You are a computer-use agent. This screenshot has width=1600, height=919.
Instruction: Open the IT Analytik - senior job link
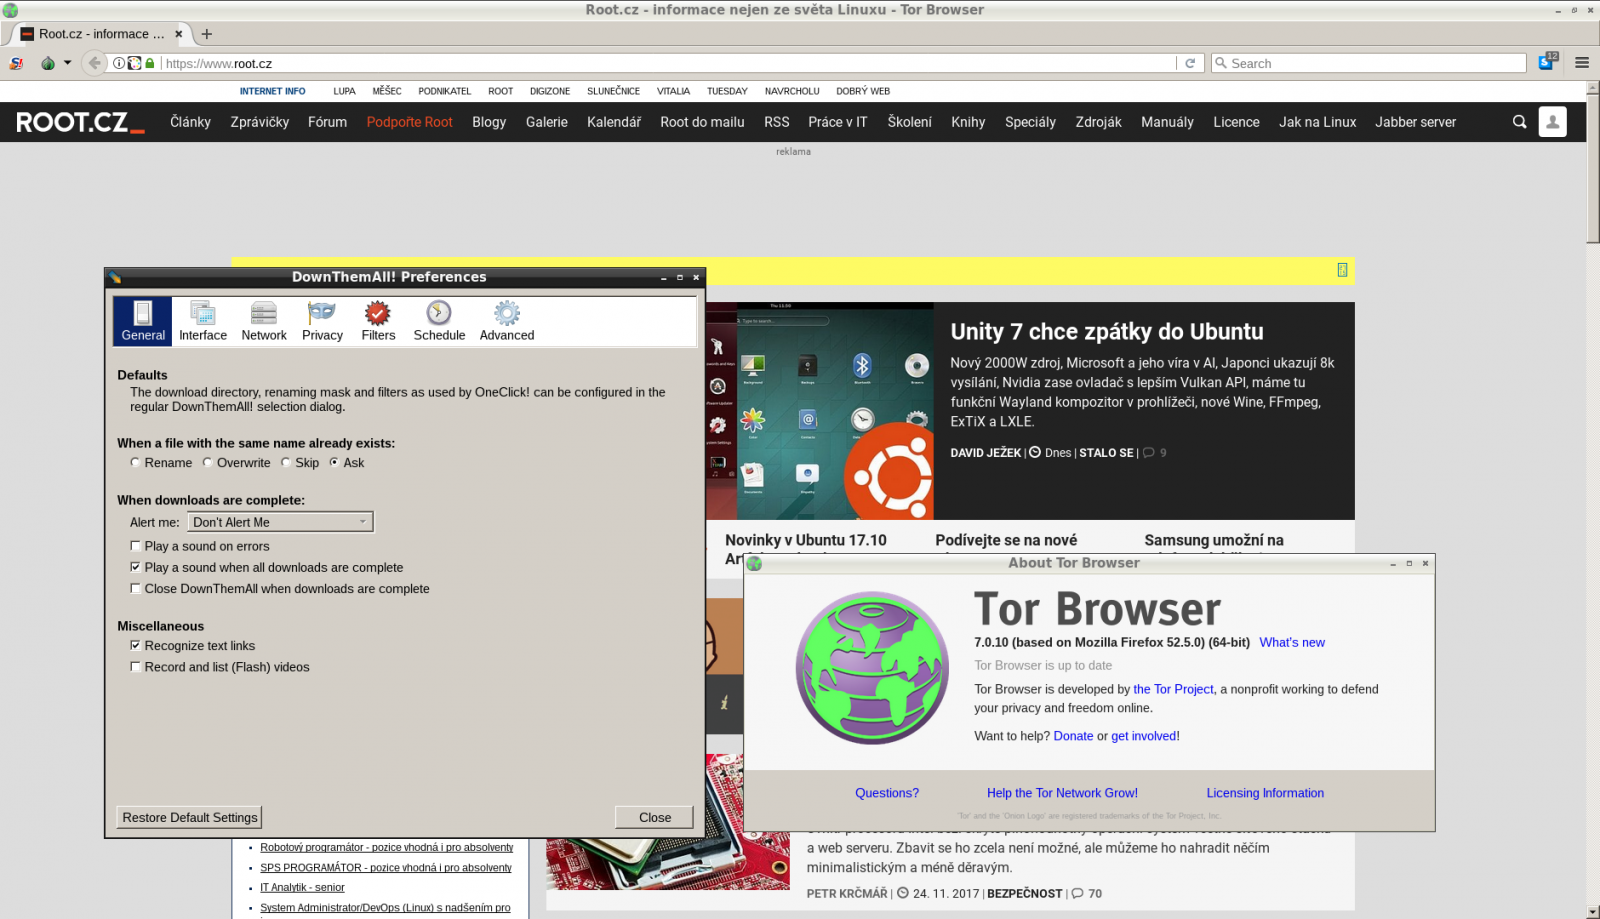[302, 888]
